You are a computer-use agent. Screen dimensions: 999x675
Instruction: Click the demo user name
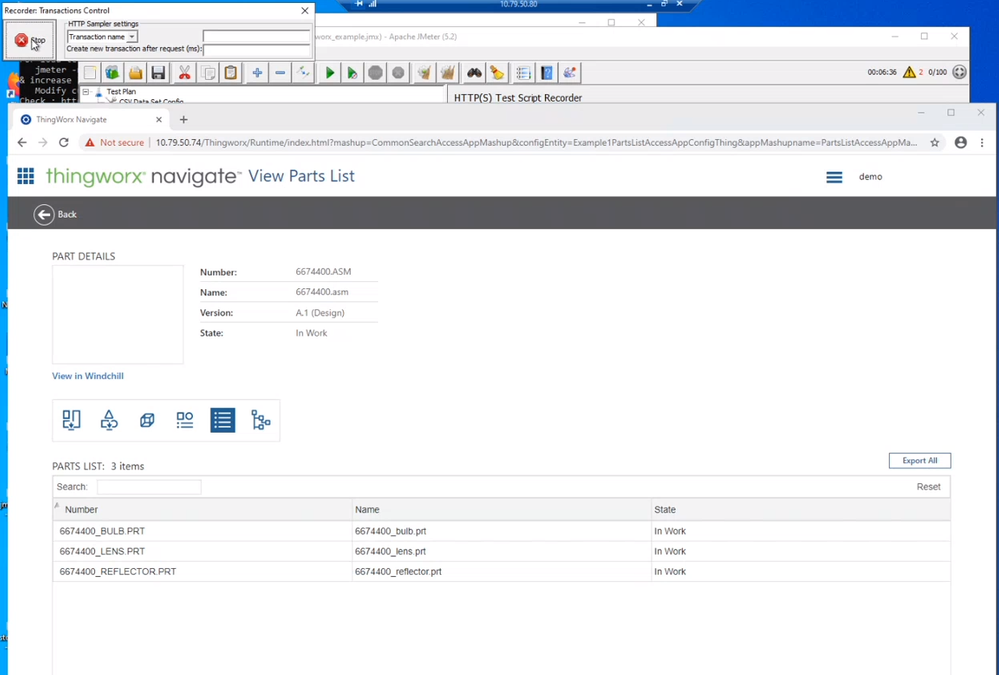870,177
